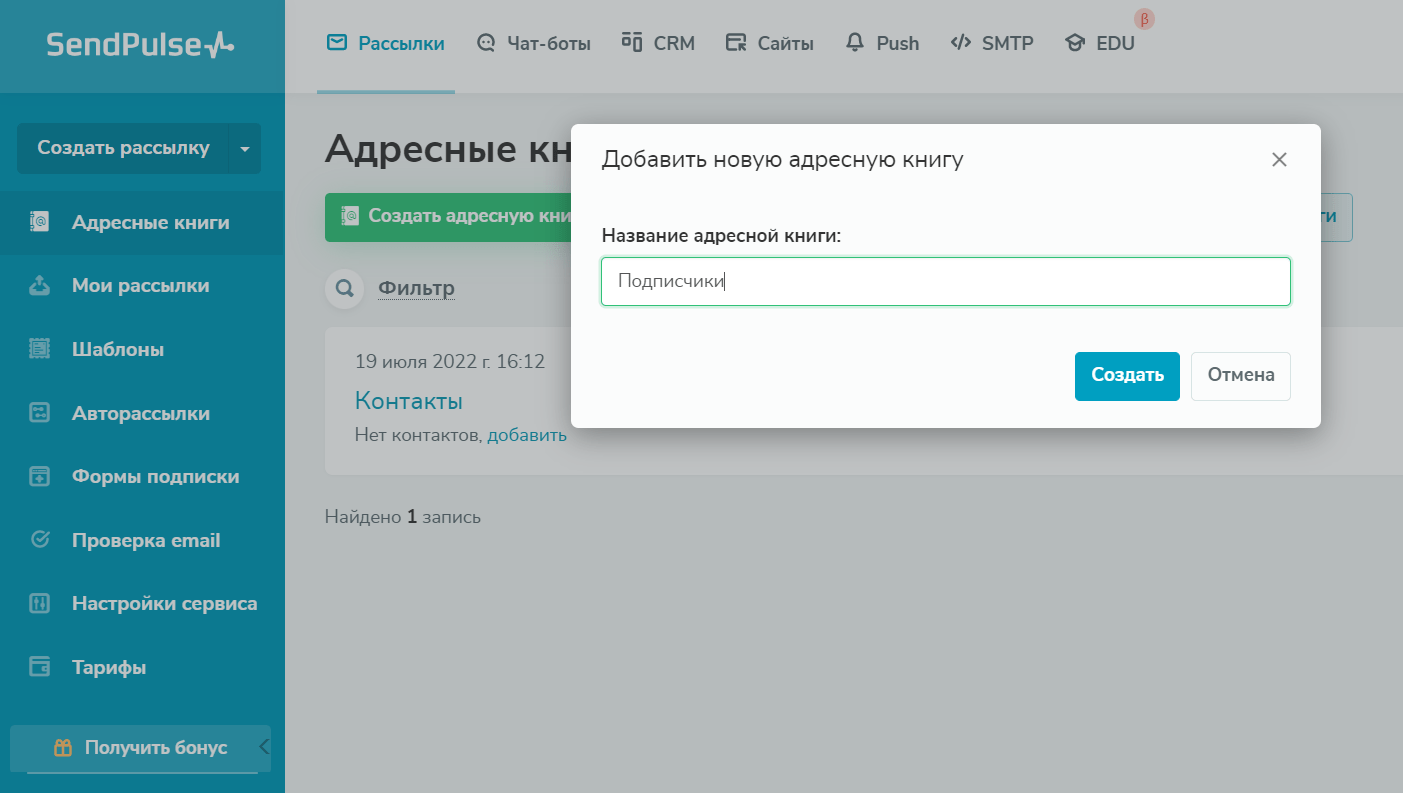Go to the SMTP section

[991, 43]
